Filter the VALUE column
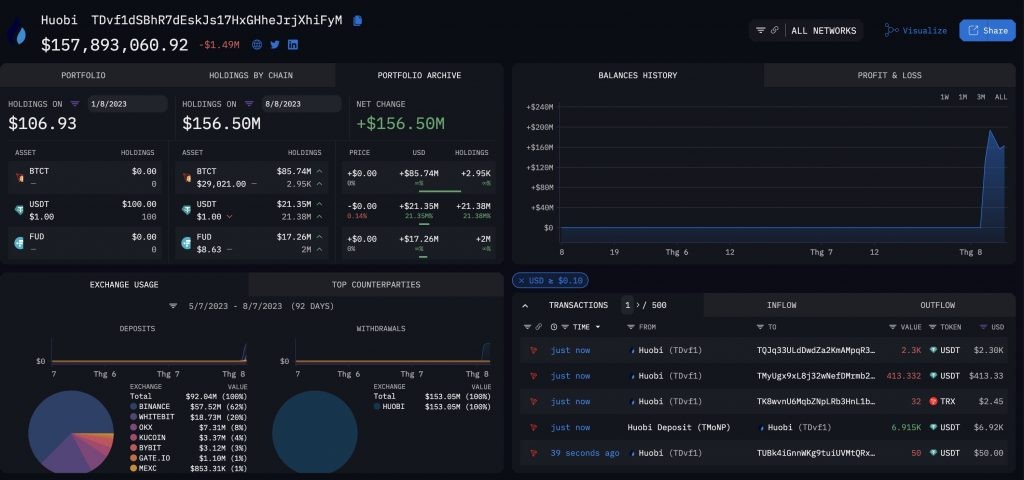The width and height of the screenshot is (1024, 480). click(x=893, y=327)
